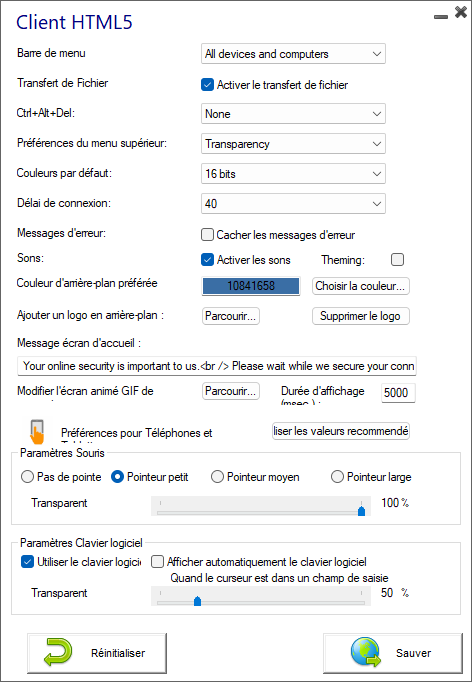The image size is (472, 682).
Task: Minimize the Client HTML5 window
Action: [x=441, y=17]
